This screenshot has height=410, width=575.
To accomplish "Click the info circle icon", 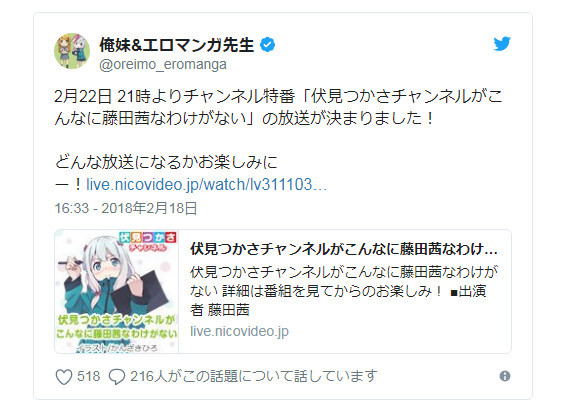I will click(505, 376).
